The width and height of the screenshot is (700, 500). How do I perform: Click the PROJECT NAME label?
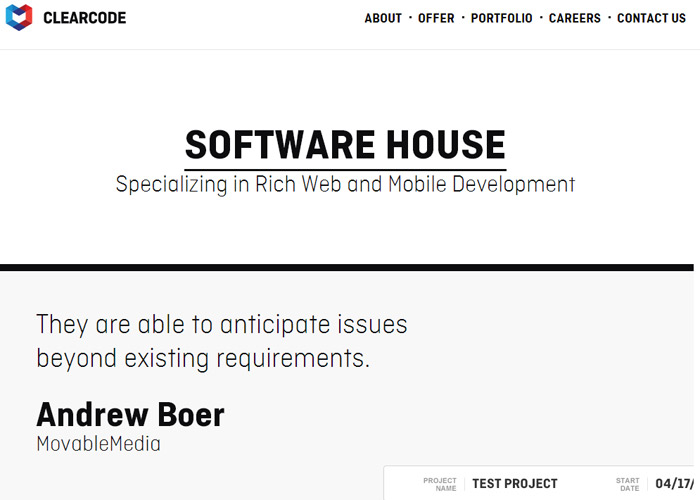click(440, 484)
